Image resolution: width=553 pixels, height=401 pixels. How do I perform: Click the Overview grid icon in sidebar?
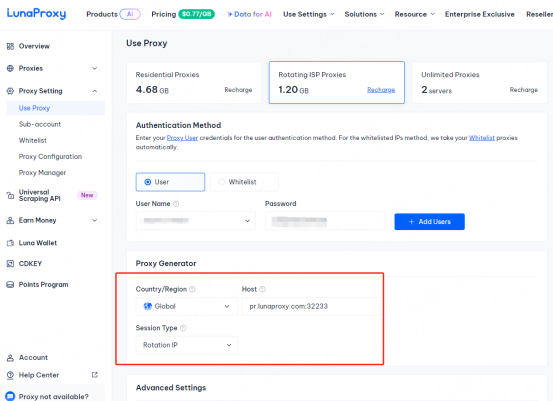(10, 46)
